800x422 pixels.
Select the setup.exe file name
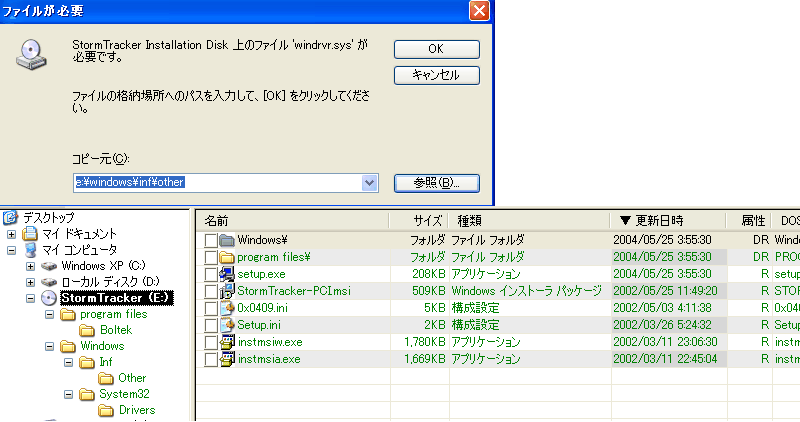tap(261, 274)
